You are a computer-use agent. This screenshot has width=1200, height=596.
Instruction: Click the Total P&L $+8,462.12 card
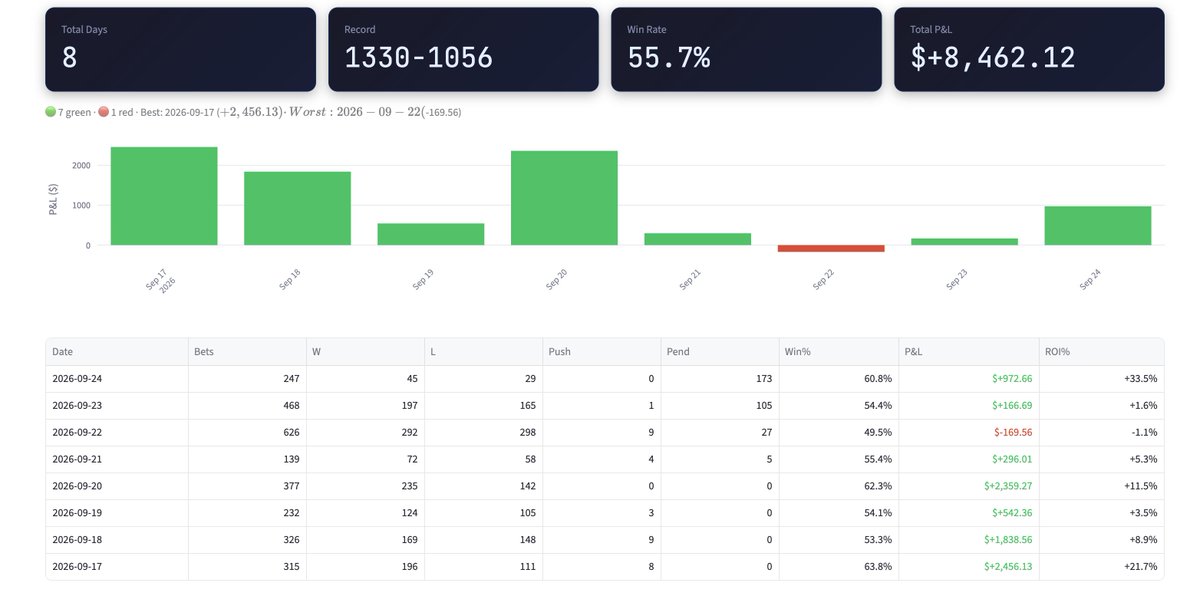pyautogui.click(x=1029, y=50)
